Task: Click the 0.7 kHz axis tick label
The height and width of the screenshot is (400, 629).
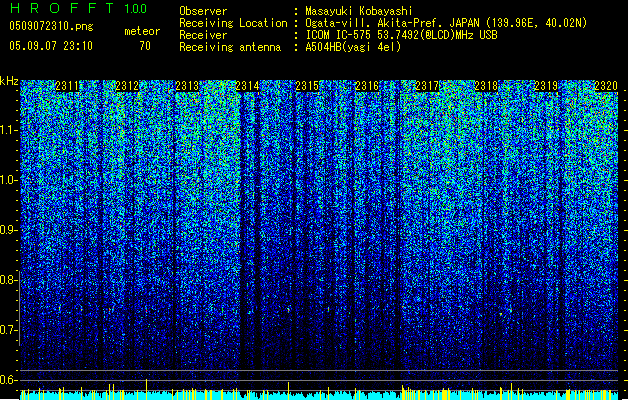Action: click(9, 330)
